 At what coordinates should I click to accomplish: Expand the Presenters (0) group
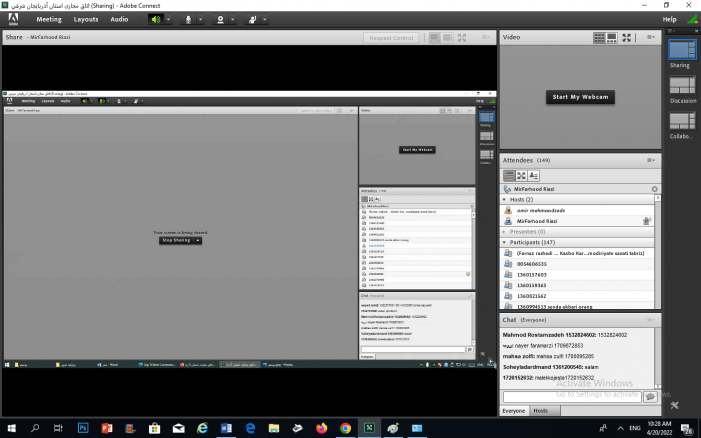504,231
